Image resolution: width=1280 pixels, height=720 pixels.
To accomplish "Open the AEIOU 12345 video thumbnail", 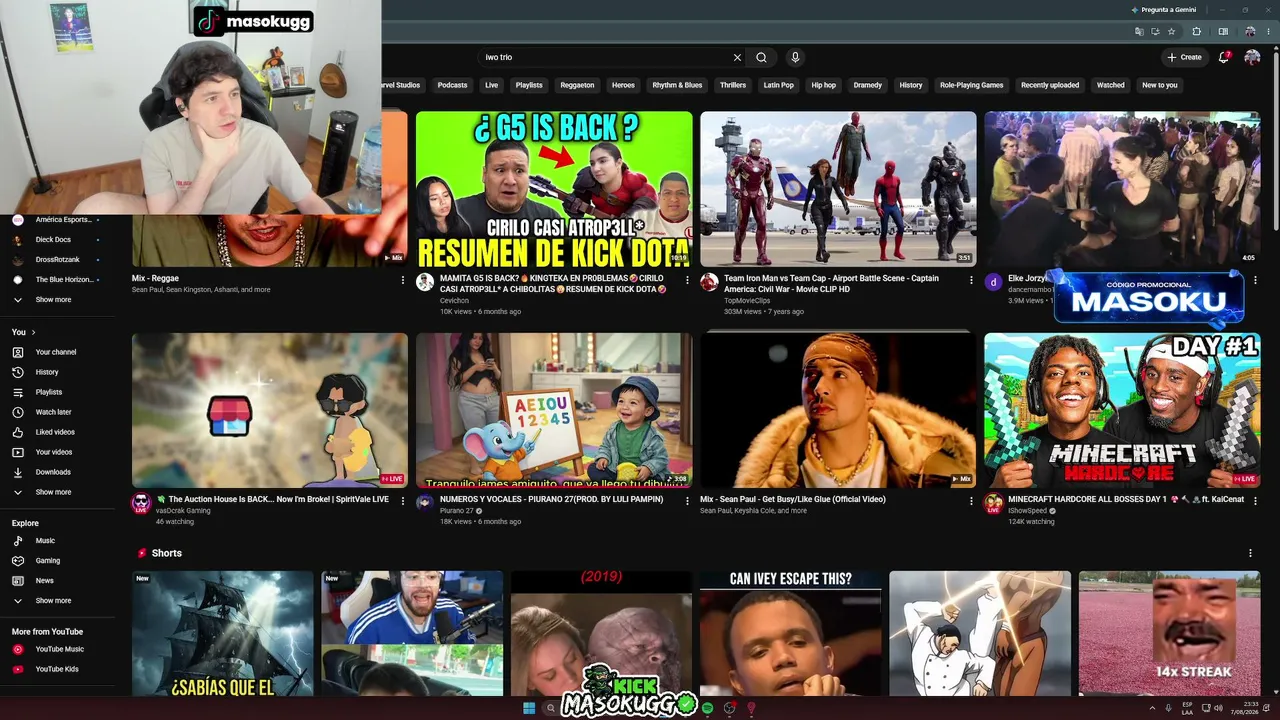I will pos(554,410).
